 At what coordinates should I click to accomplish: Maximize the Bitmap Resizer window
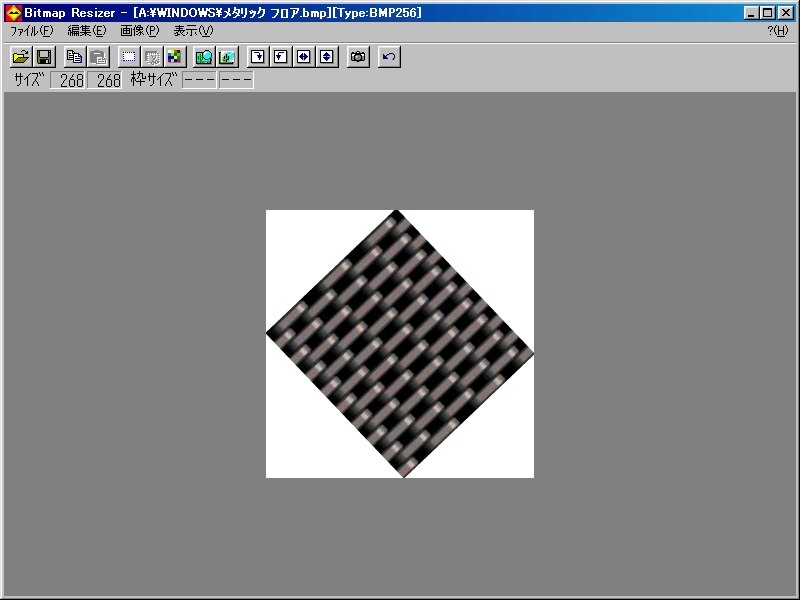coord(767,13)
